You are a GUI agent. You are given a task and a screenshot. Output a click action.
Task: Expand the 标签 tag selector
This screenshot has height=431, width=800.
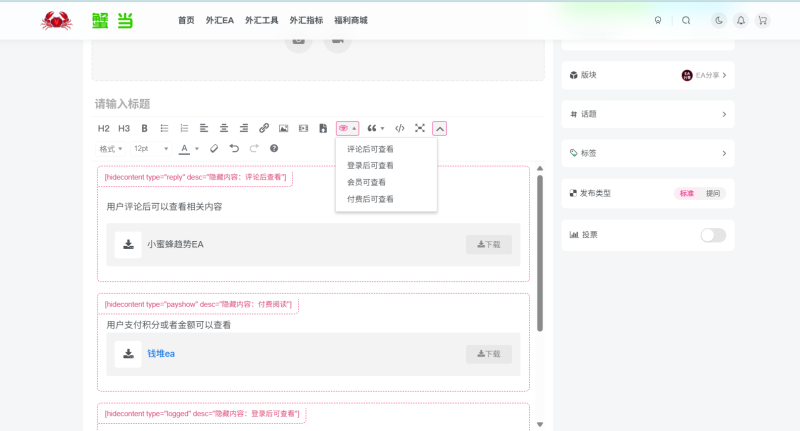click(x=648, y=153)
